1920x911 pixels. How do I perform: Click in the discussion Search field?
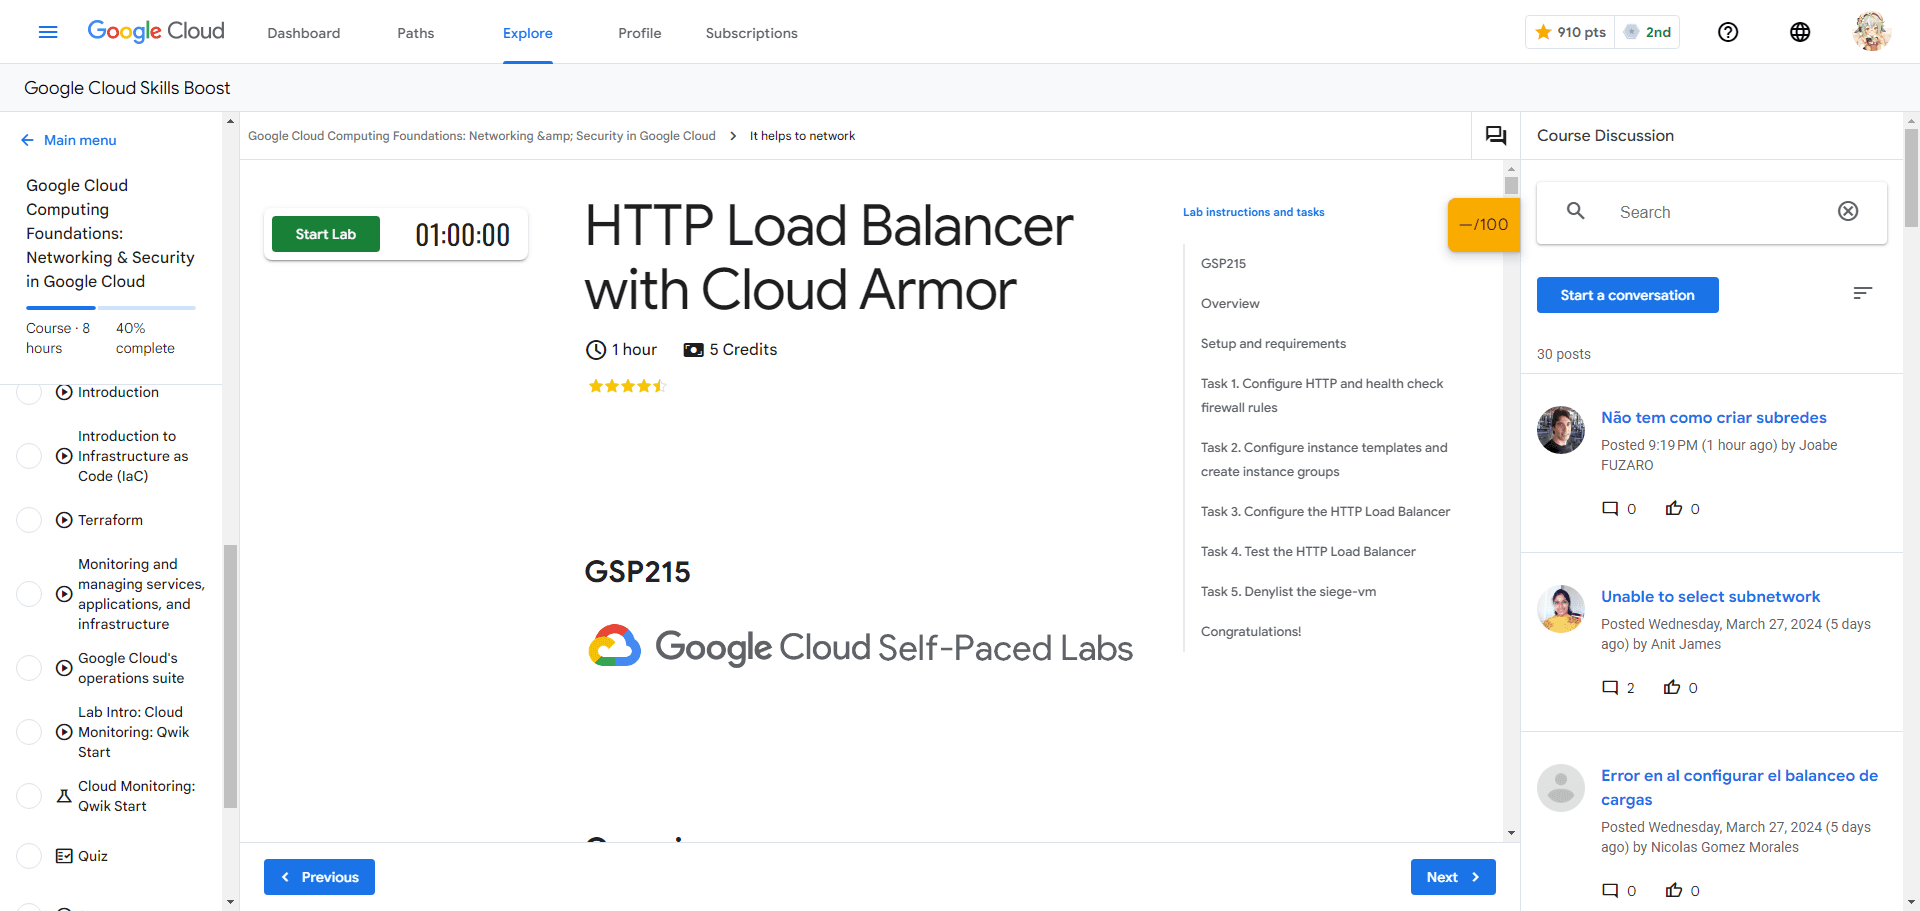pyautogui.click(x=1712, y=212)
